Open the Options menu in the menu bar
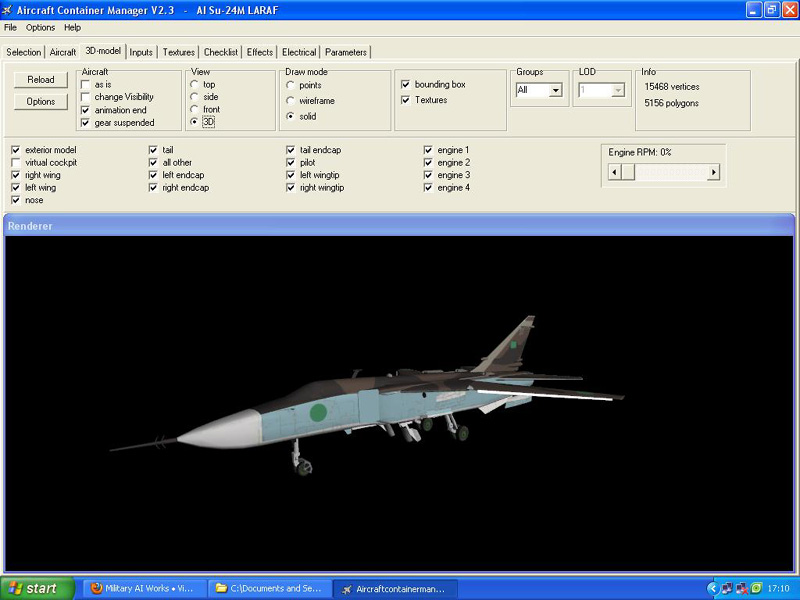The image size is (800, 600). click(x=40, y=27)
